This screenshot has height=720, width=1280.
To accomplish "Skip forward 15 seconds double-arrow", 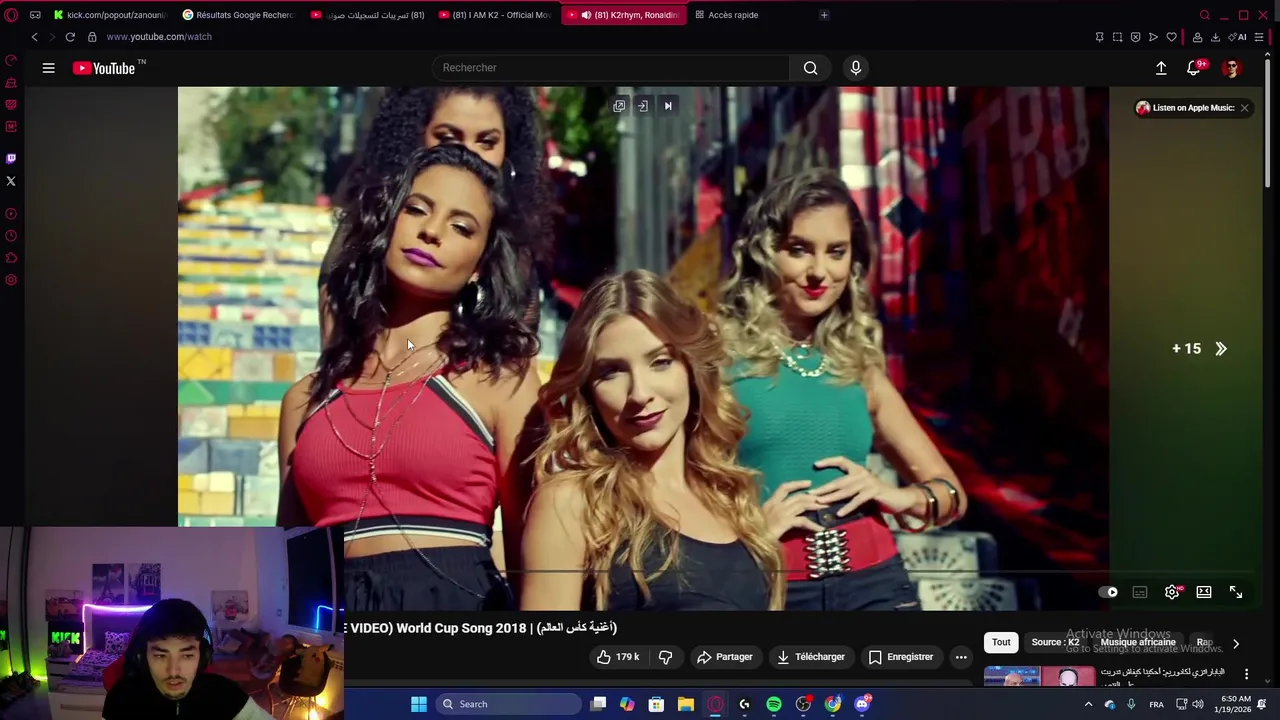I will pyautogui.click(x=1220, y=348).
